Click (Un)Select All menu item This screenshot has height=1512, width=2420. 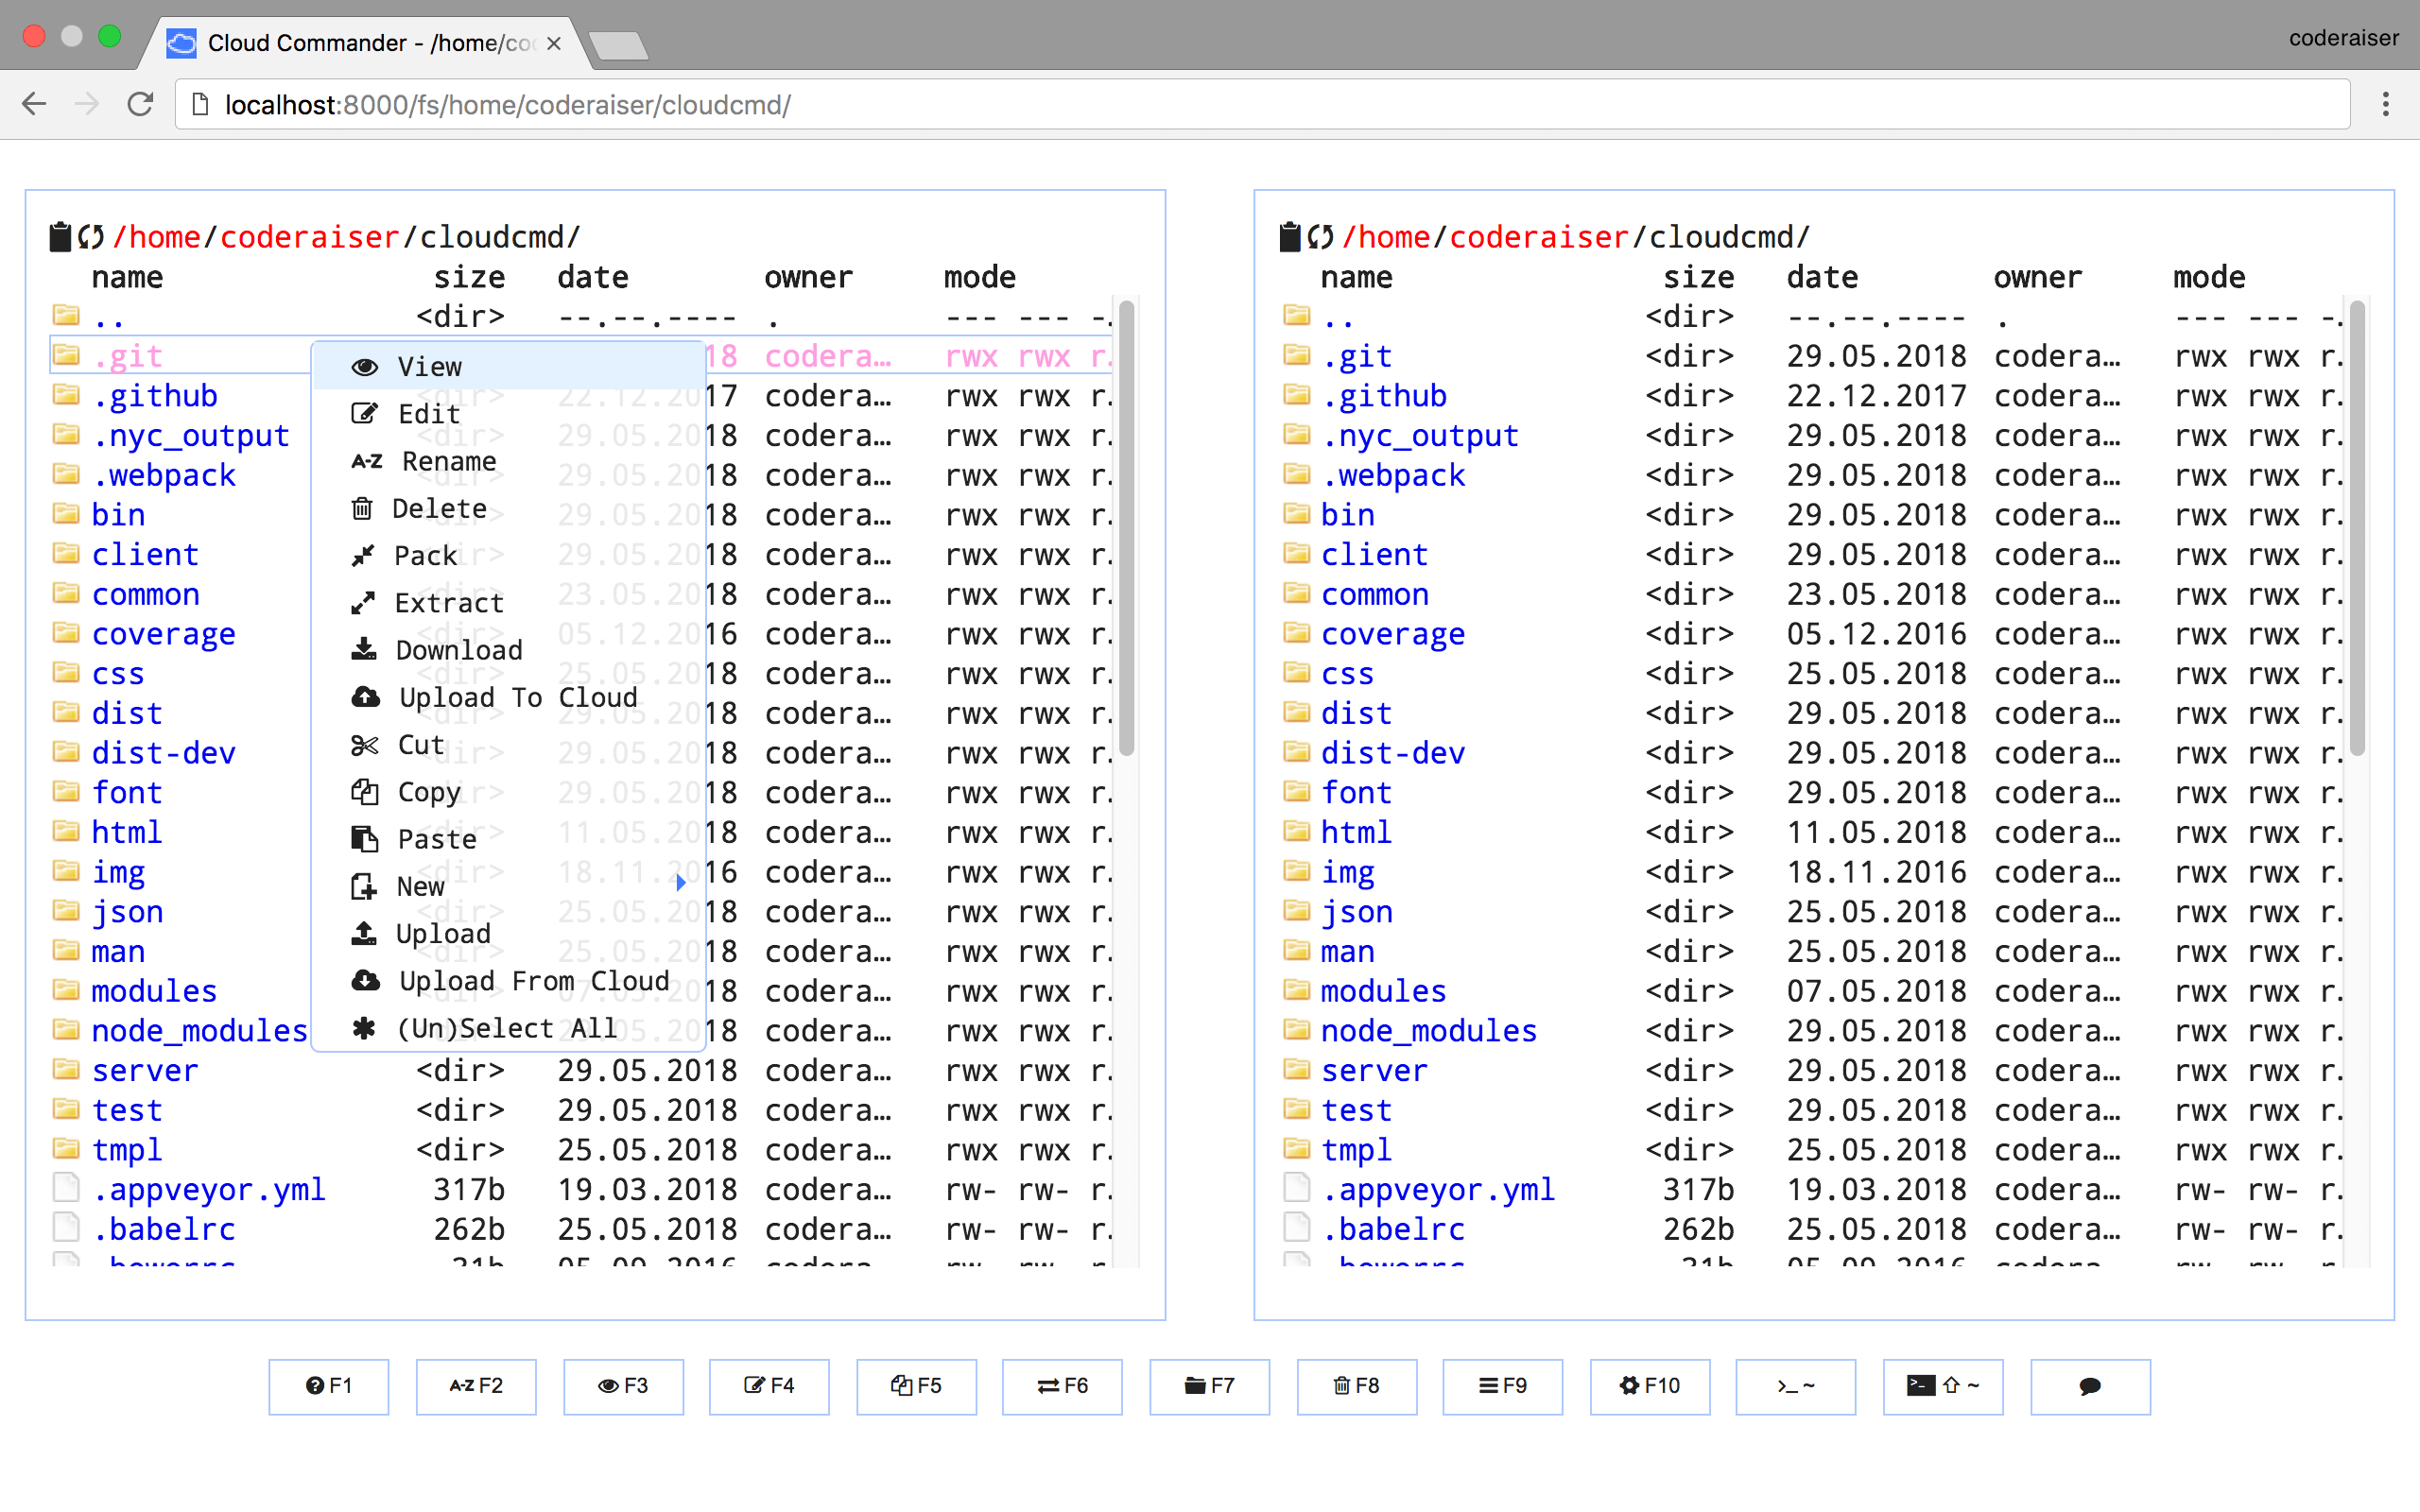(506, 1028)
